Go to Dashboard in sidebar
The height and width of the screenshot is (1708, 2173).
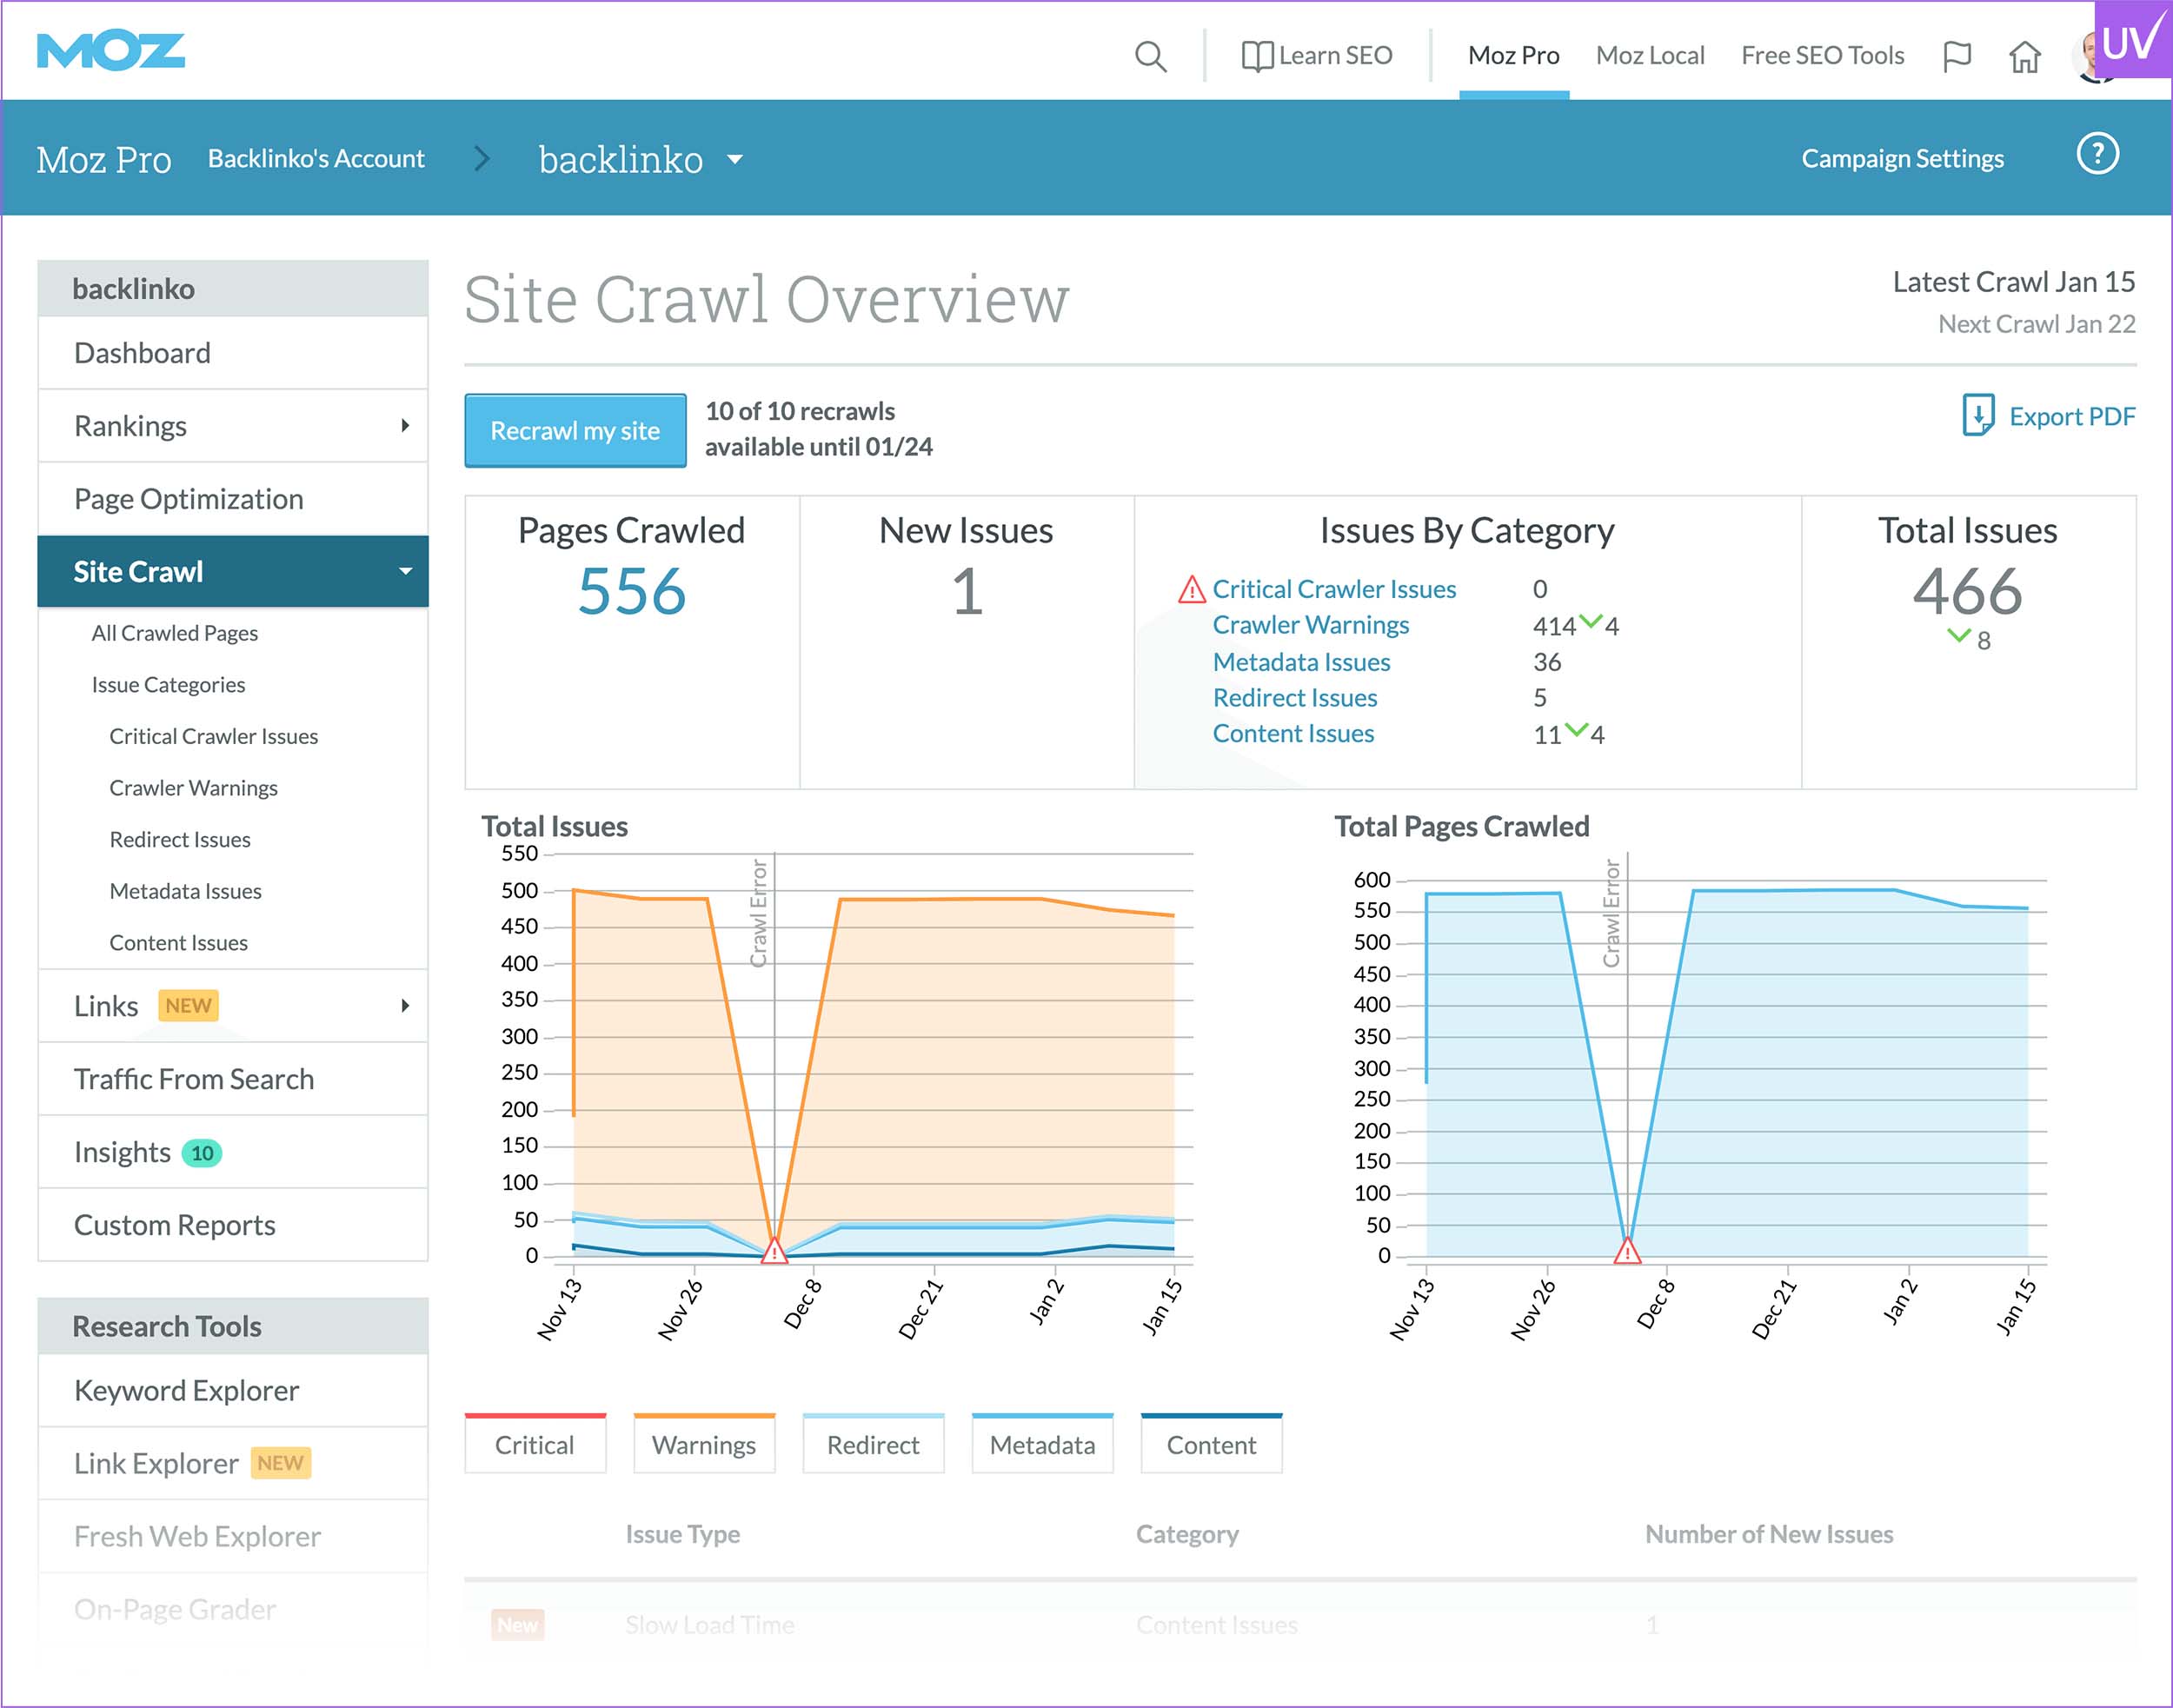[233, 353]
